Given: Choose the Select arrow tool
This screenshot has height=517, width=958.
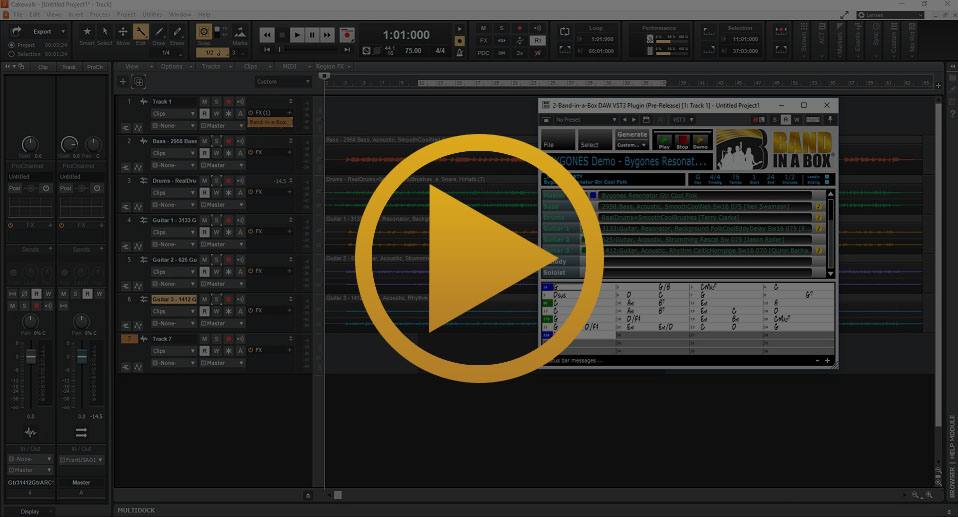Looking at the screenshot, I should click(x=104, y=32).
